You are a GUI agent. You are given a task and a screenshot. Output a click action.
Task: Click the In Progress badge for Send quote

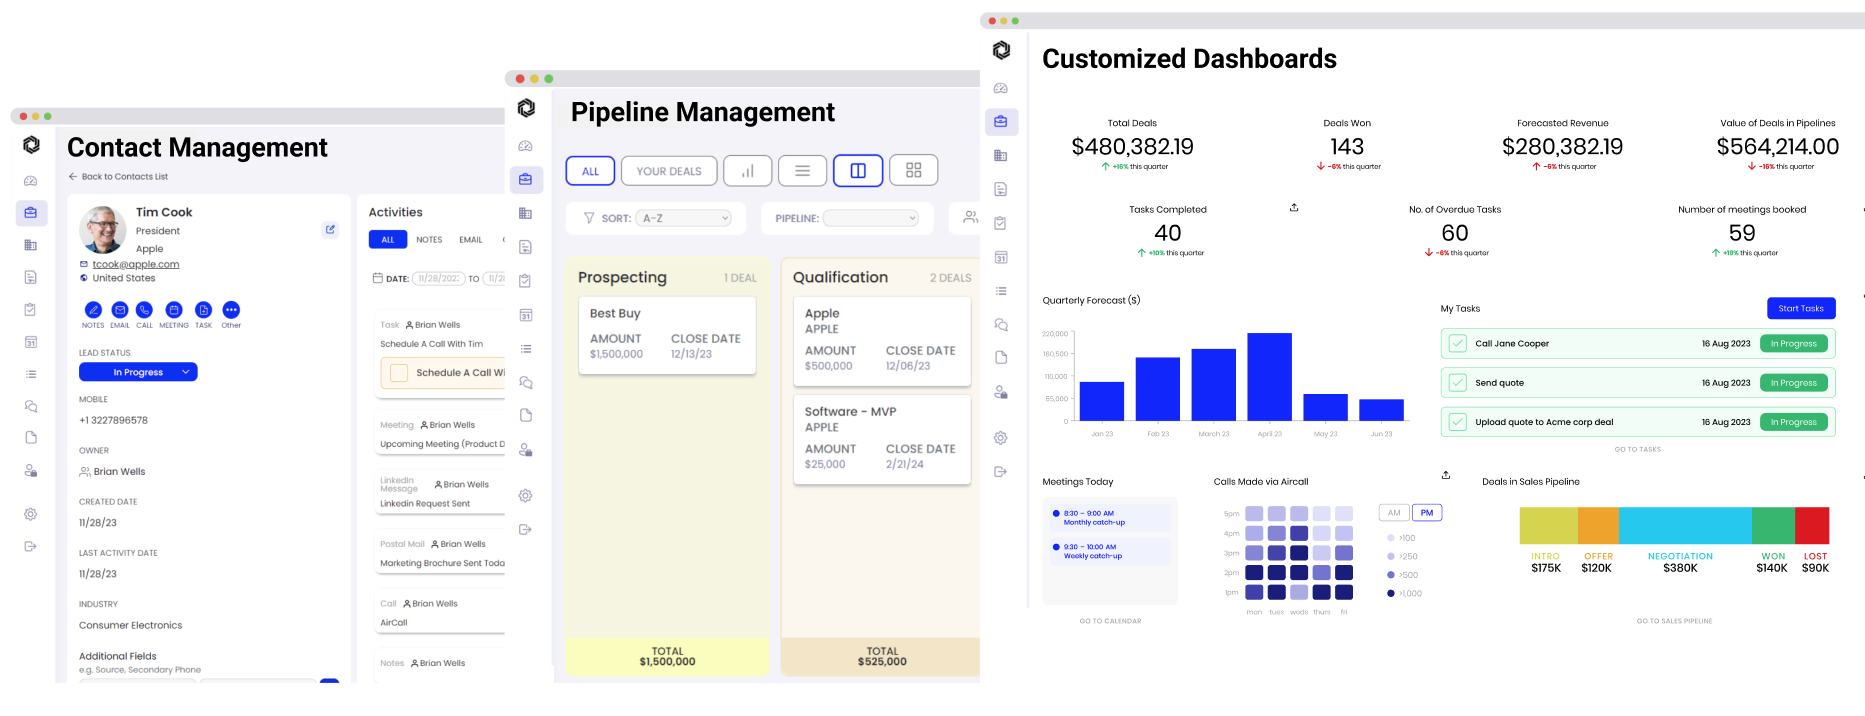1794,383
